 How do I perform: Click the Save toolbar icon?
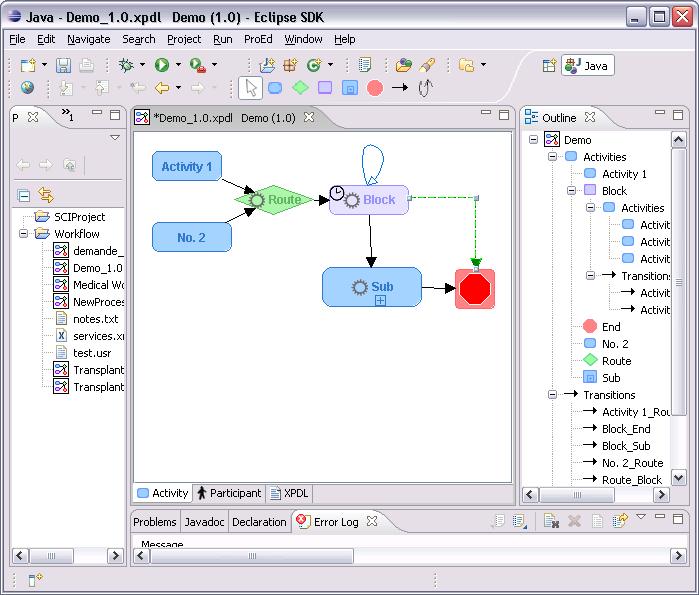click(x=63, y=65)
